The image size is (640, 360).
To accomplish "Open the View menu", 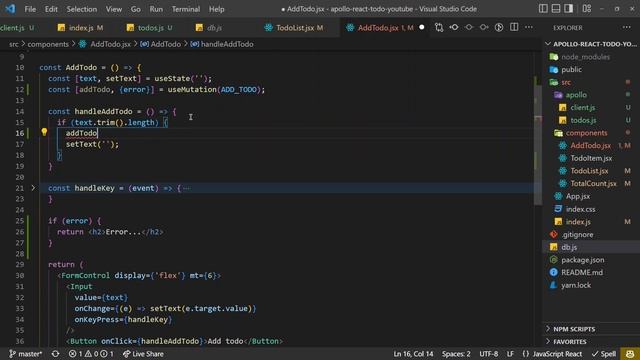I will pyautogui.click(x=114, y=9).
